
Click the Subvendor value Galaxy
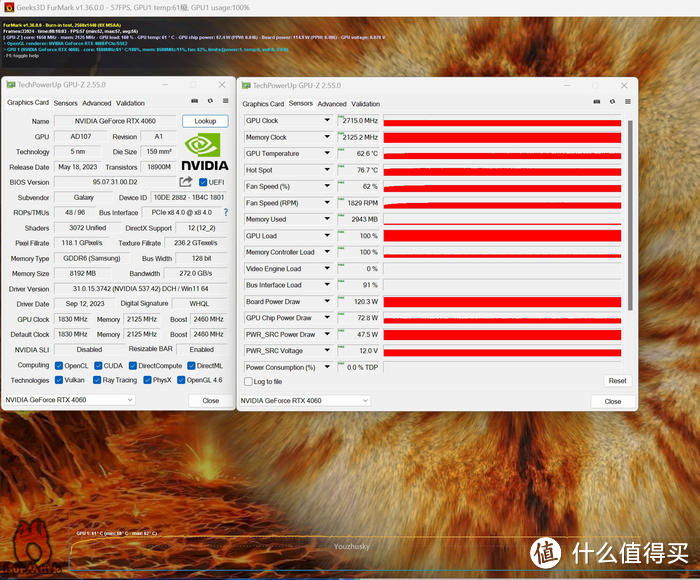[x=83, y=197]
